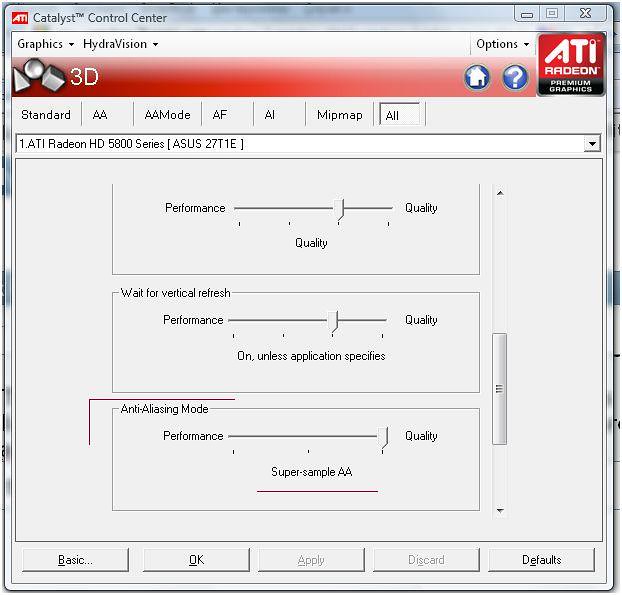The width and height of the screenshot is (622, 595).
Task: Click the Anti-Aliasing Mode slider handle
Action: 383,436
